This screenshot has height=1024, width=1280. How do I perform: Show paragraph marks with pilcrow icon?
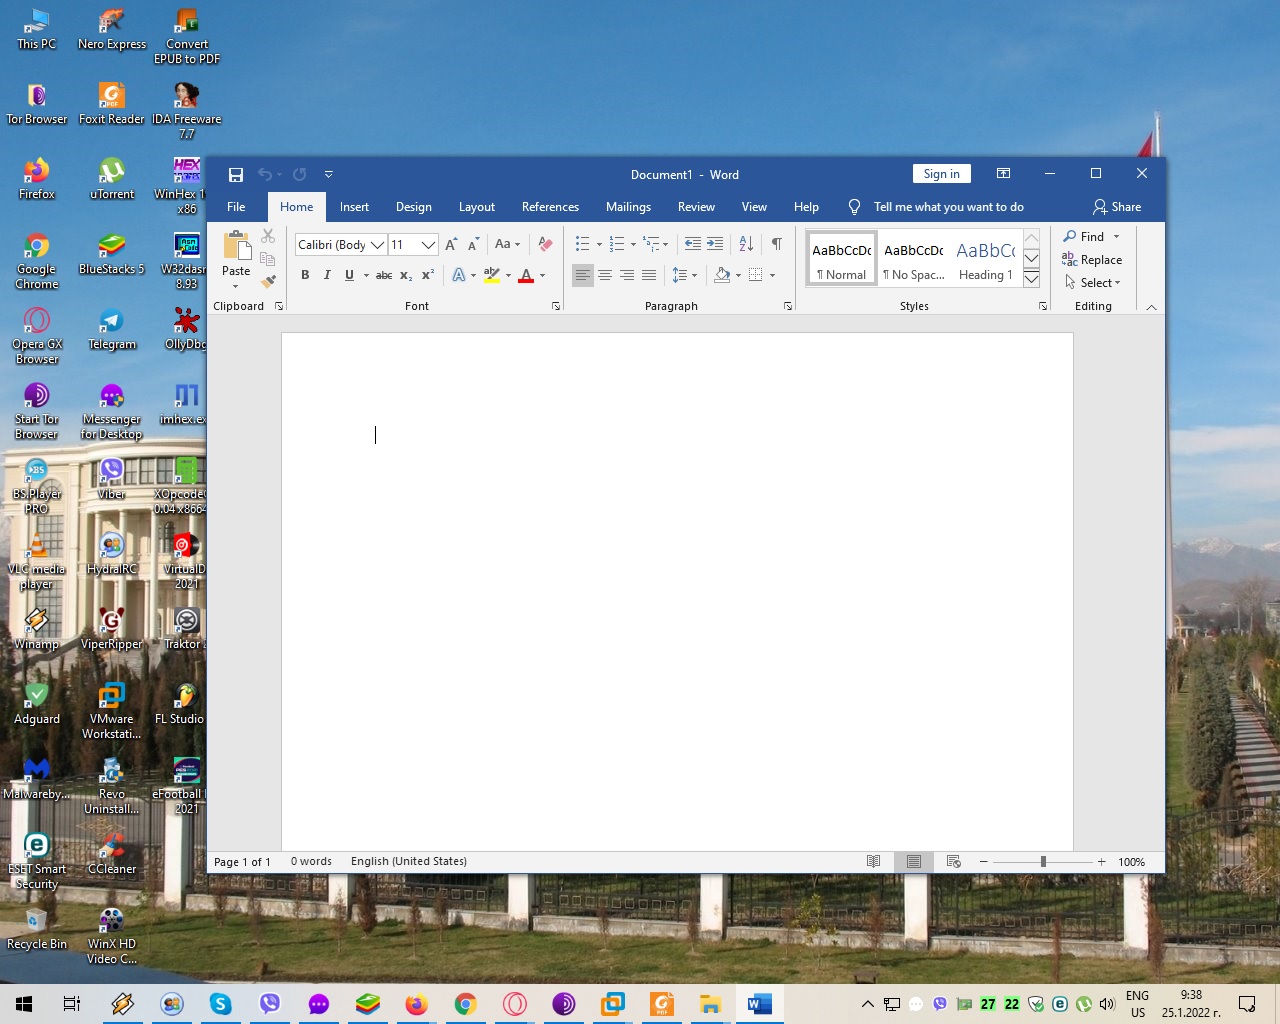click(777, 244)
